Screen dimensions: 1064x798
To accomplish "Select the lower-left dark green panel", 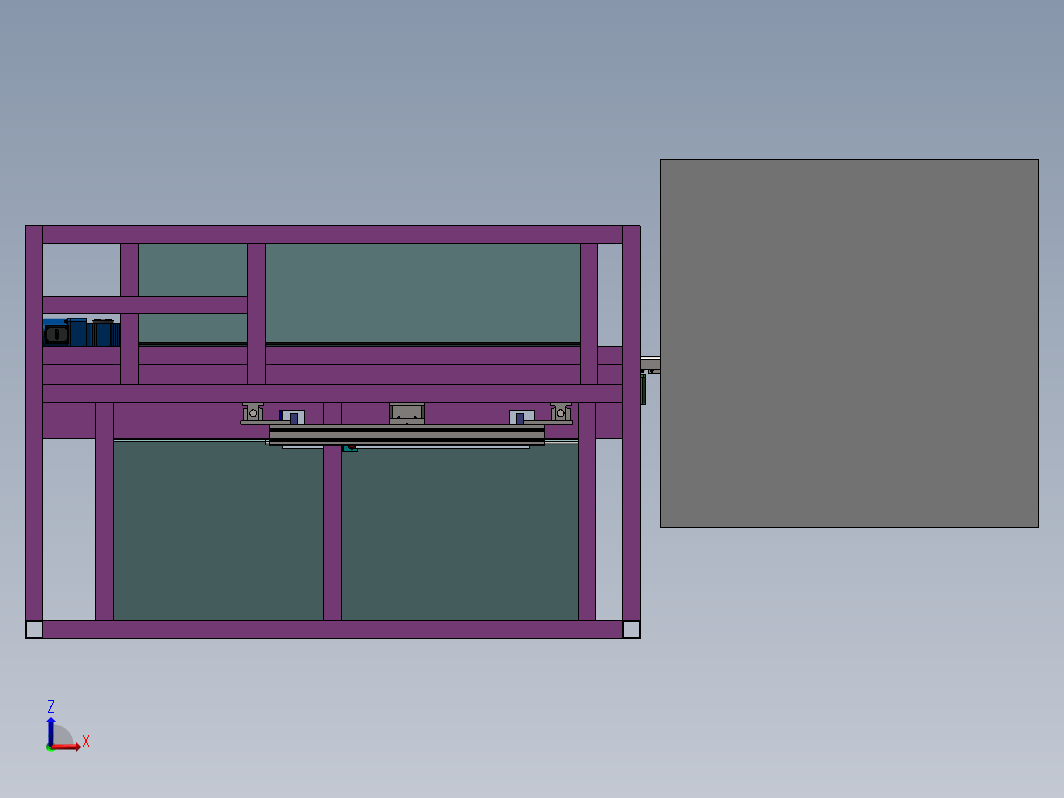I will (218, 531).
